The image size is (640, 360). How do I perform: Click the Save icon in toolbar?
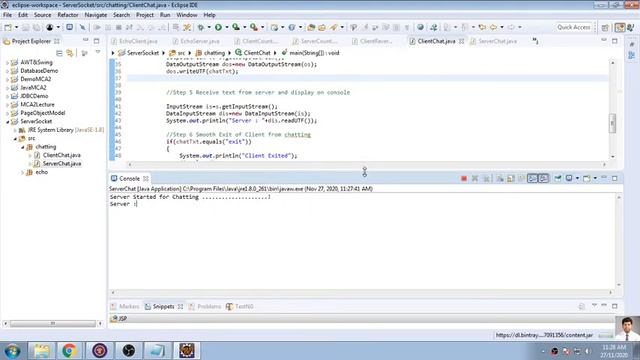click(x=25, y=27)
